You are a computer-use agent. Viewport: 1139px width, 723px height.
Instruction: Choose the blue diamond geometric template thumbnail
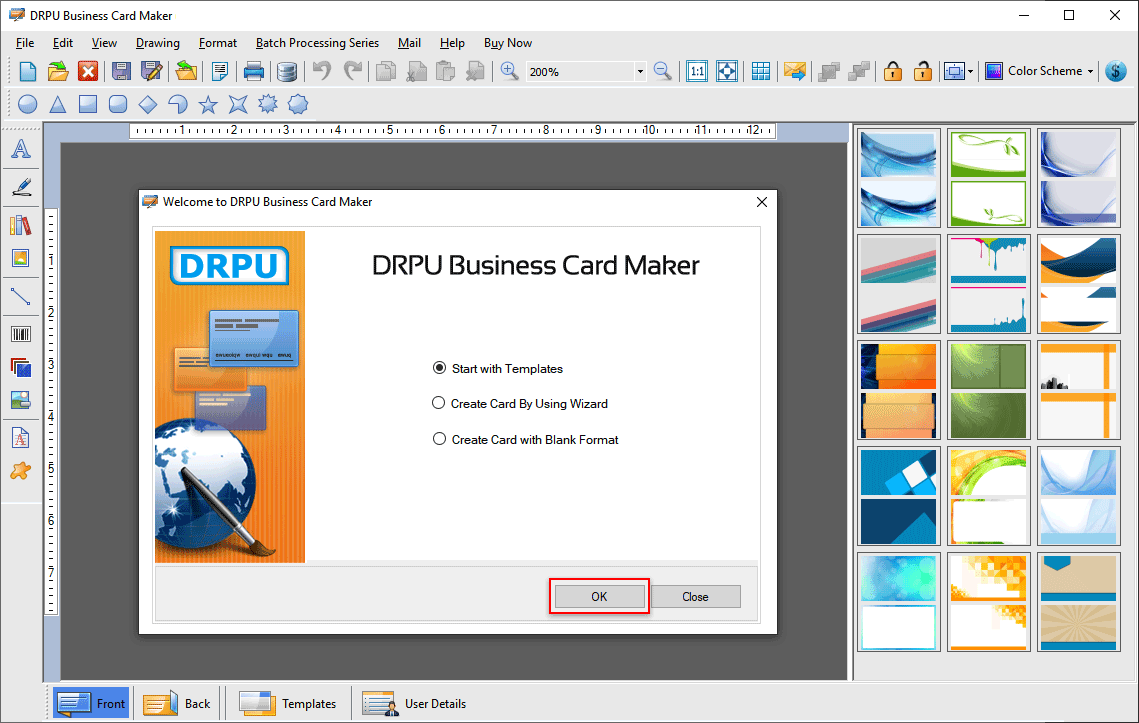click(899, 496)
